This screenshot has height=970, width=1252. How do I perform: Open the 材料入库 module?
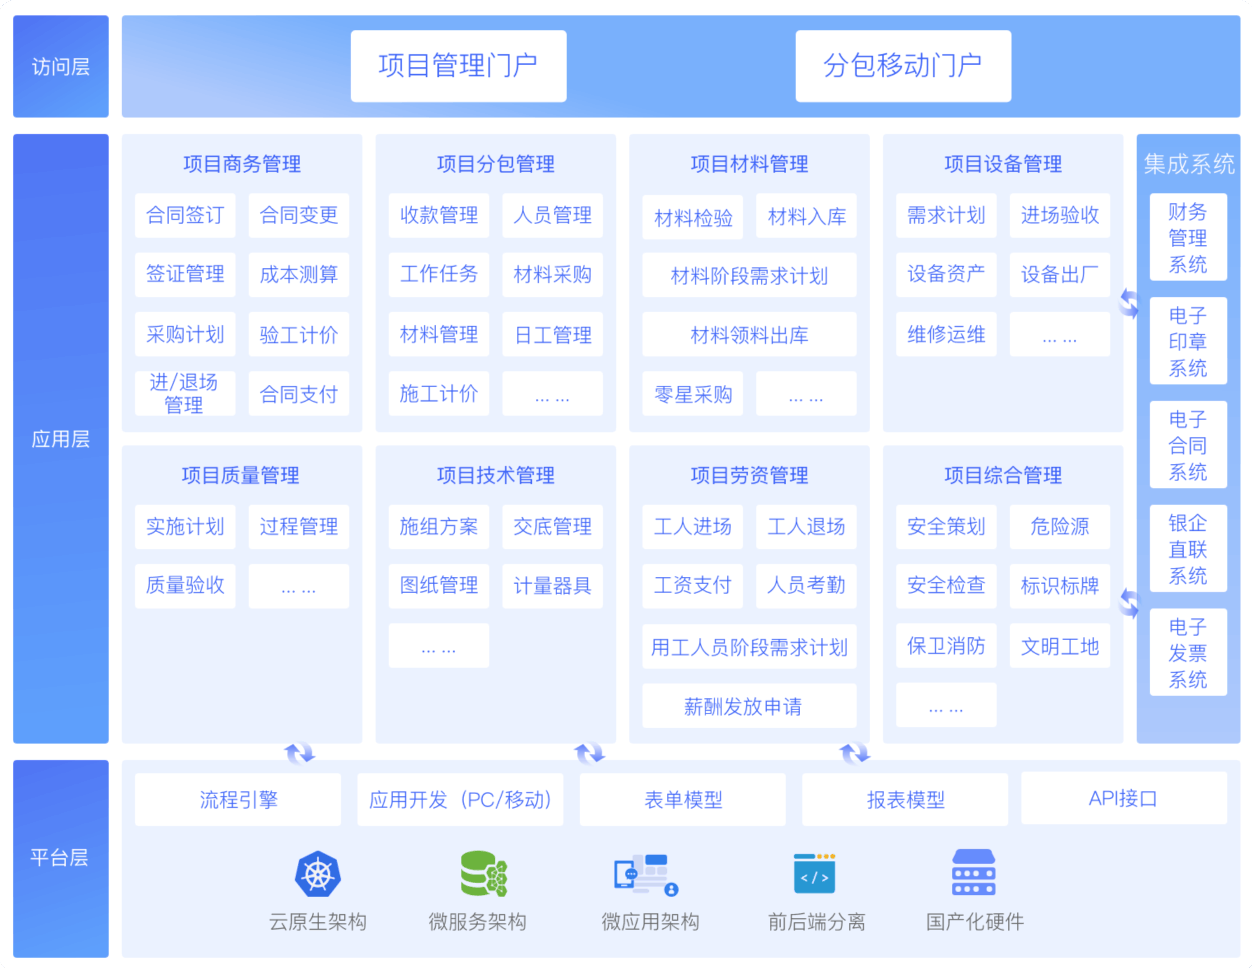pos(807,216)
